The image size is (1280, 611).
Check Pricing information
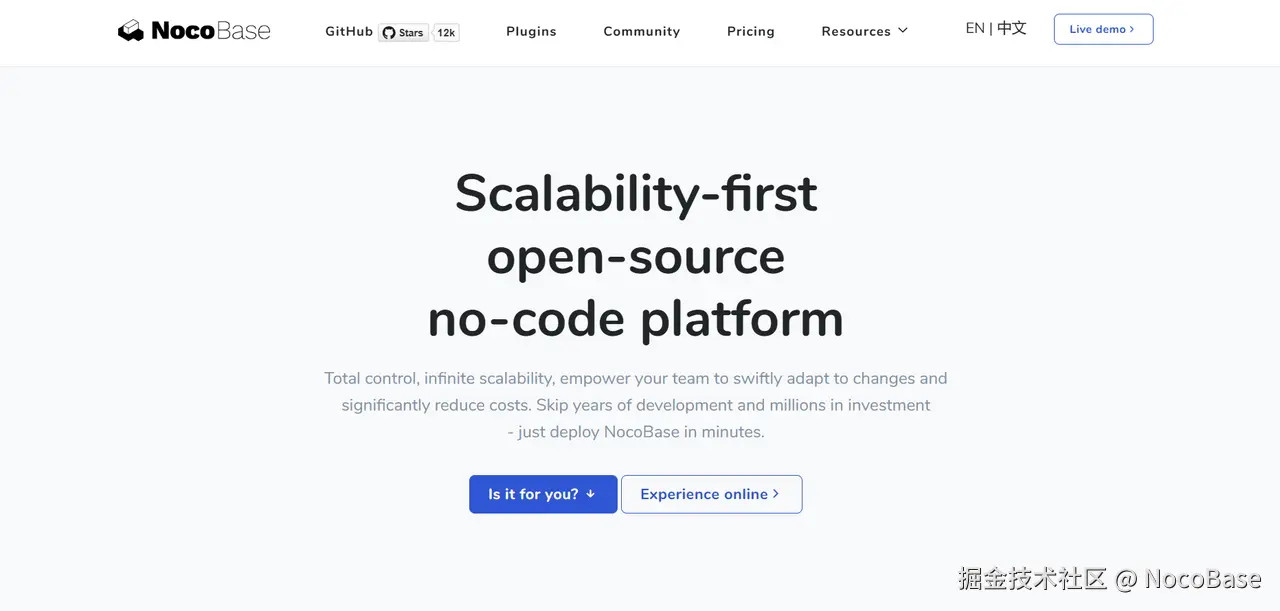click(750, 31)
